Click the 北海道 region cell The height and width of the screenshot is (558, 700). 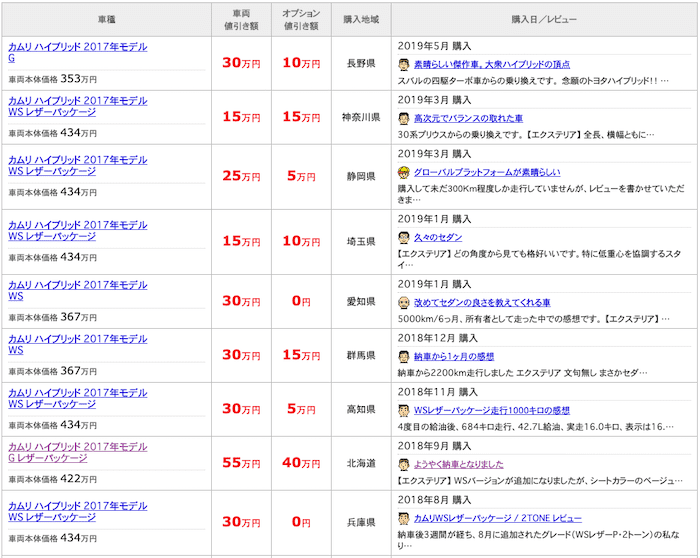361,463
